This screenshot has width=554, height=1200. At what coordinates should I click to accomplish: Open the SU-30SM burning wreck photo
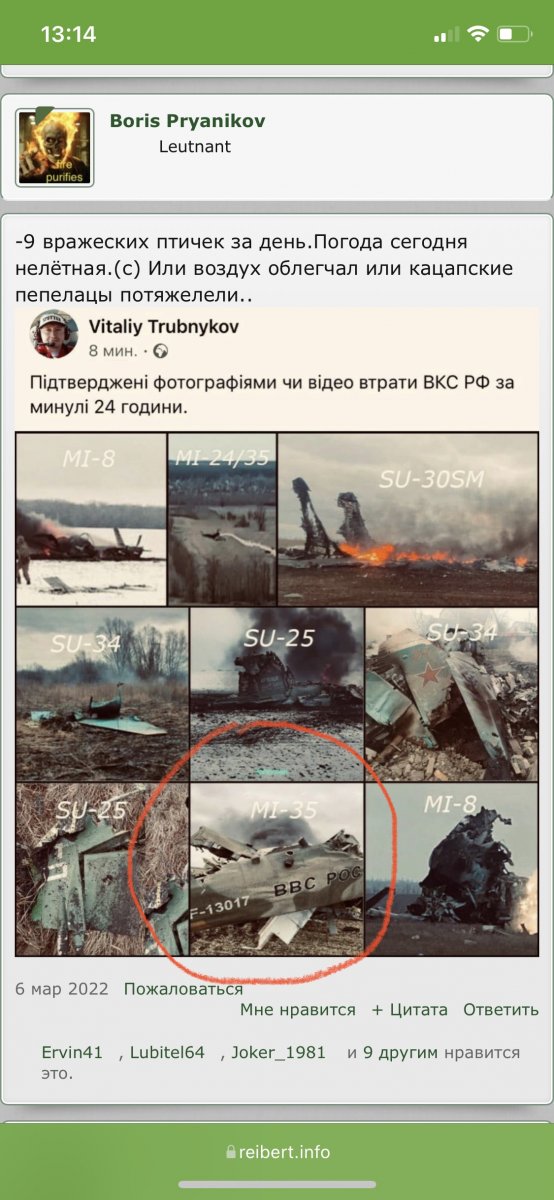[x=408, y=518]
